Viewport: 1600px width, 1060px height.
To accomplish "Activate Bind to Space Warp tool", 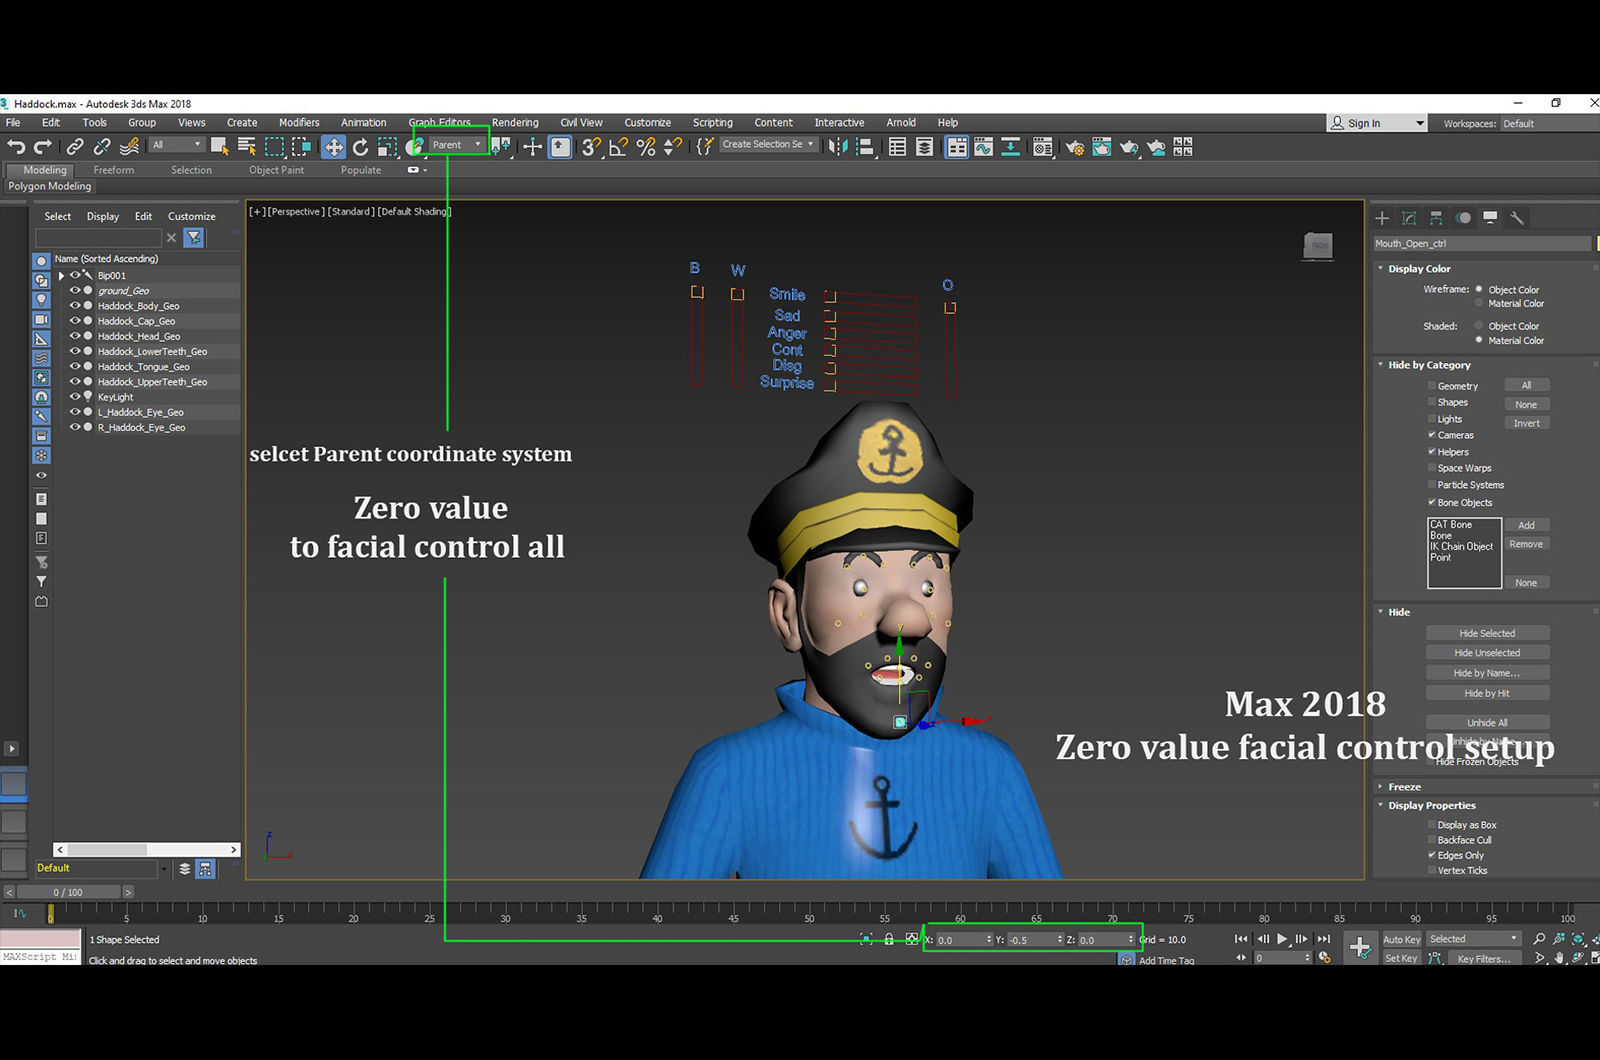I will point(129,147).
